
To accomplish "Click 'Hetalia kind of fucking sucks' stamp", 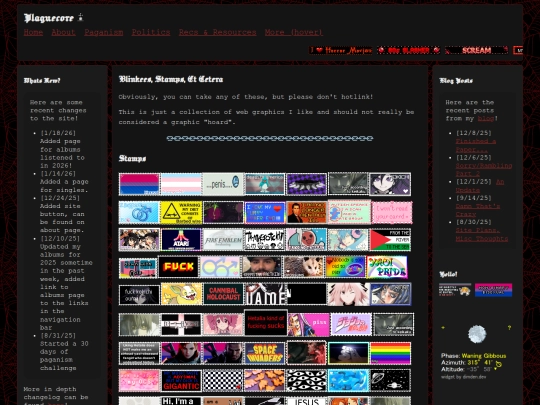I will 266,323.
